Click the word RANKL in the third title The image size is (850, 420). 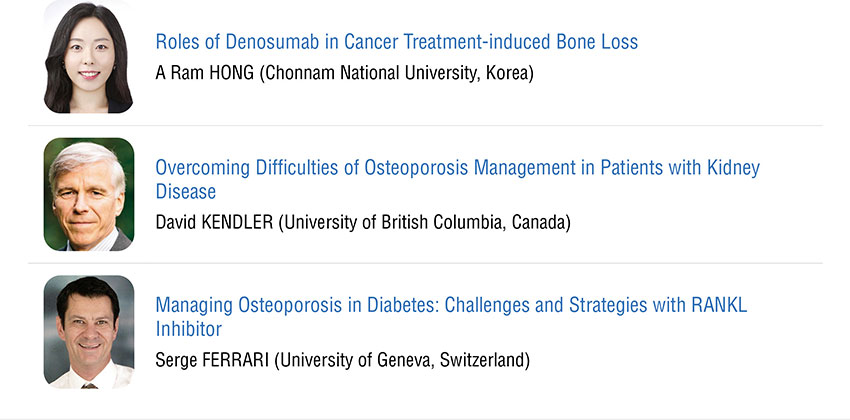719,305
